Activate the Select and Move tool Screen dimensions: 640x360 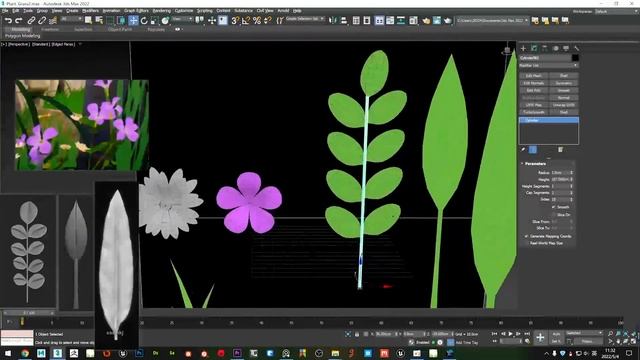click(133, 20)
